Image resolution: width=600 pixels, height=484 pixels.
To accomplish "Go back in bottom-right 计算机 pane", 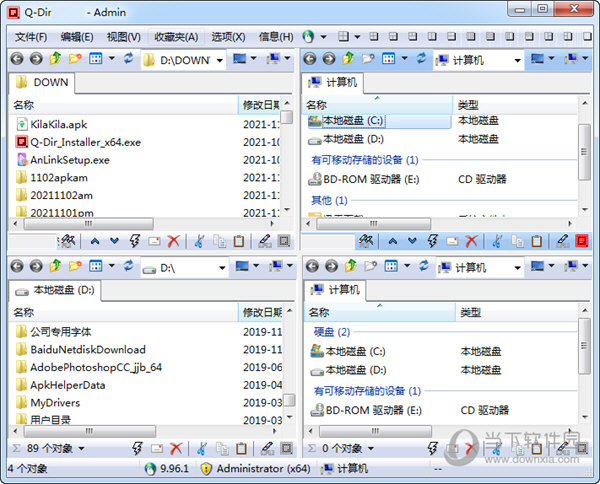I will pos(312,266).
